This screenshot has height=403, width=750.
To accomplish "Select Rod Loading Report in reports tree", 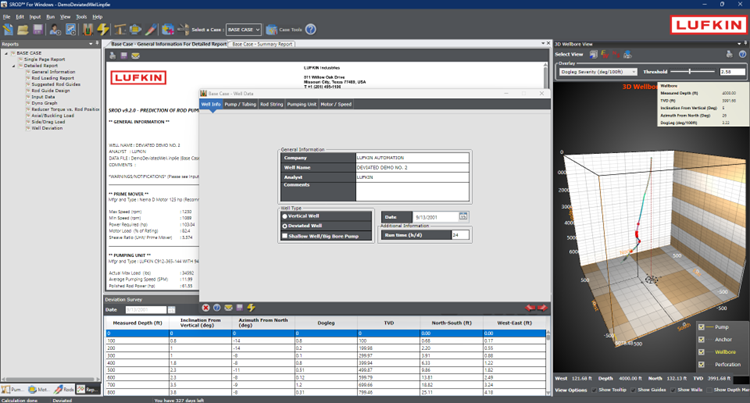I will 54,79.
